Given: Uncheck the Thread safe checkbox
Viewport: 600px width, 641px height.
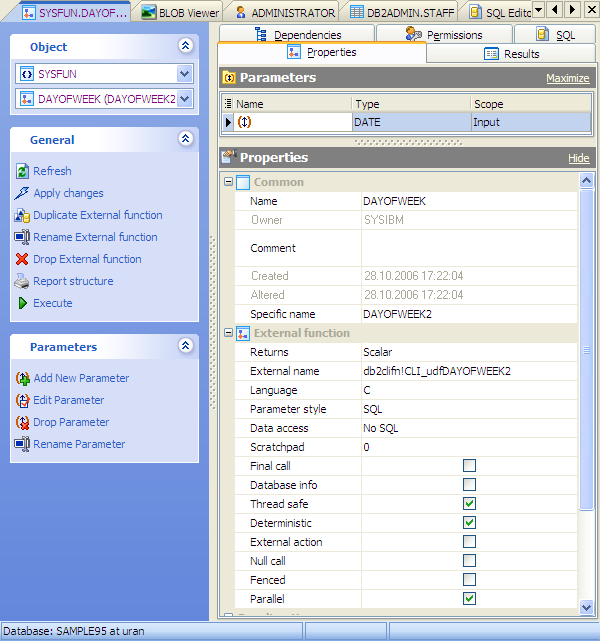Looking at the screenshot, I should (469, 504).
